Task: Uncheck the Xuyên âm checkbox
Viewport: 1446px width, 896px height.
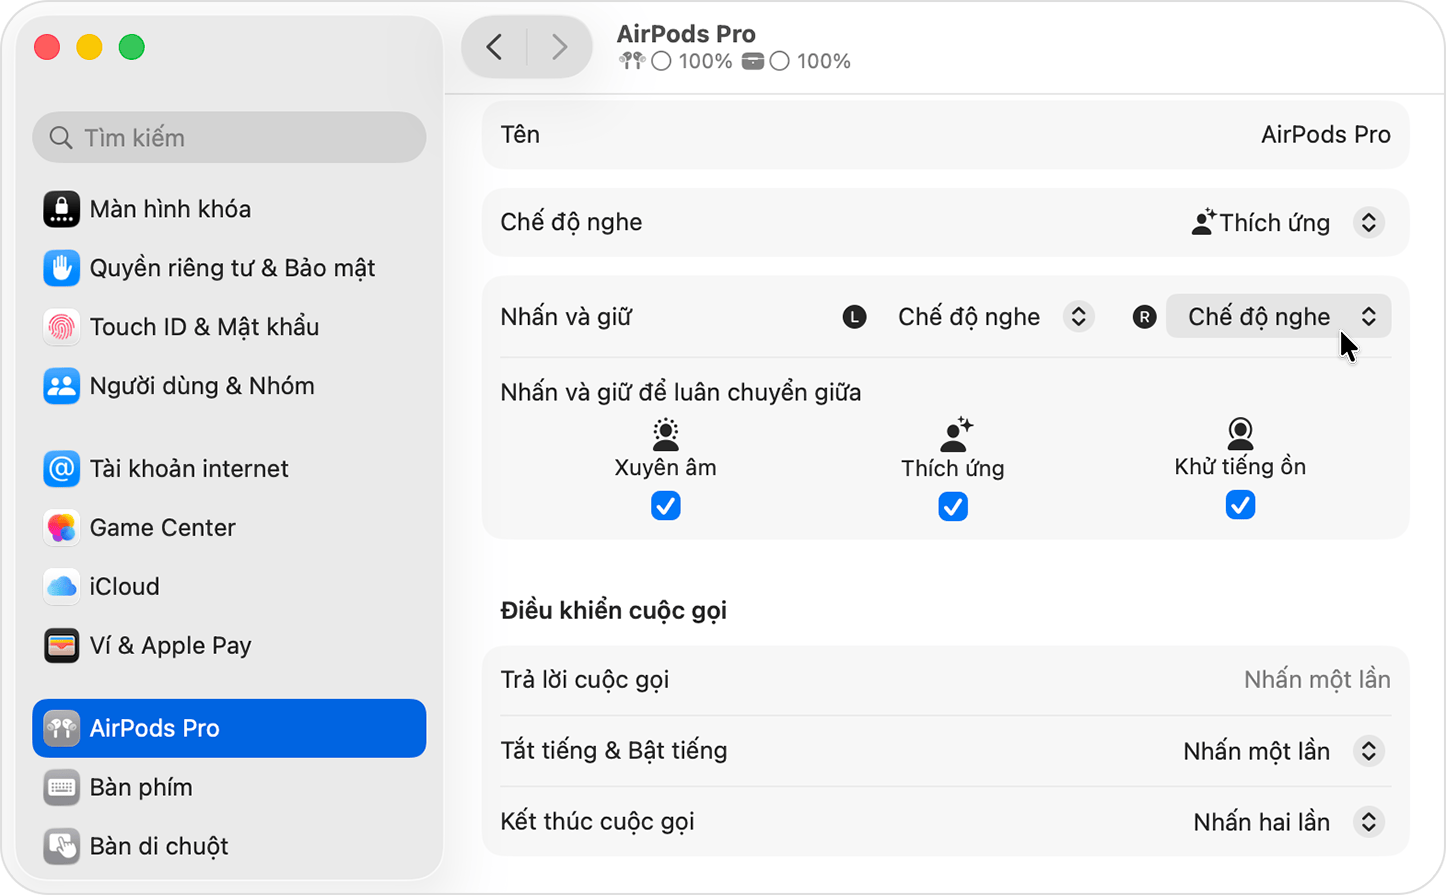Action: click(x=665, y=506)
